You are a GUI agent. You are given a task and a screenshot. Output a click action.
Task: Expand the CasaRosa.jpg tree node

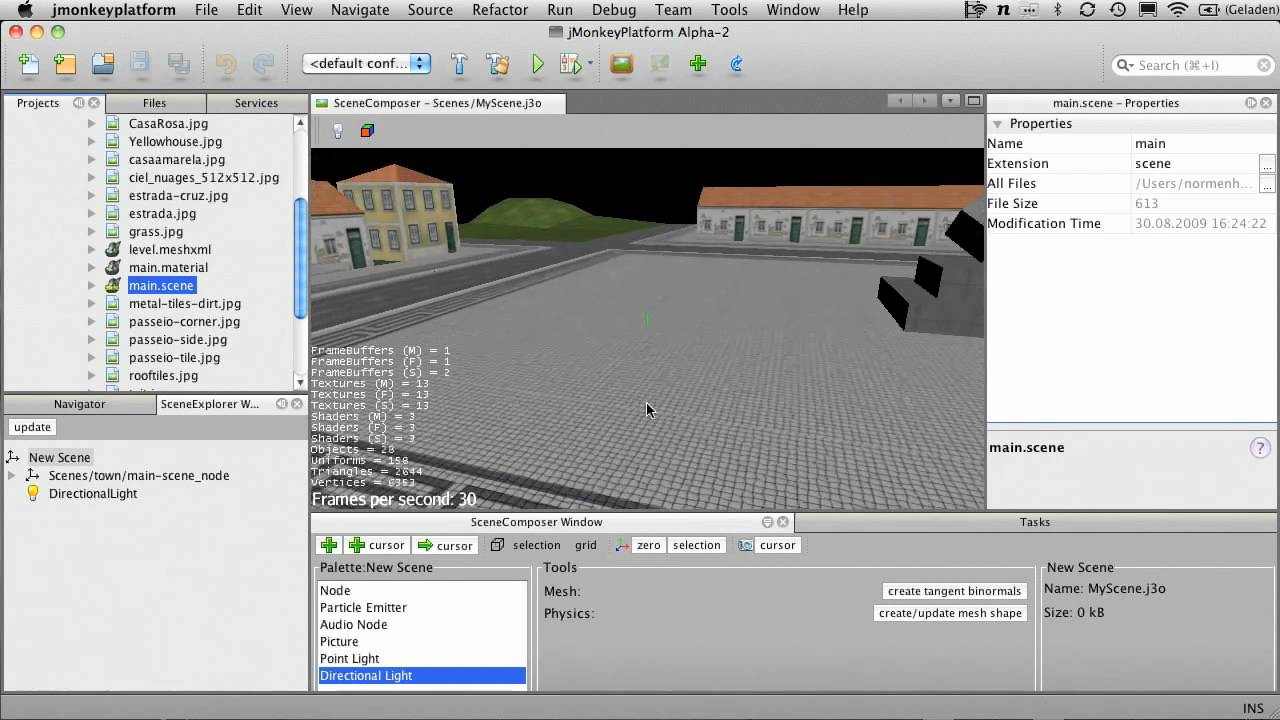point(91,124)
